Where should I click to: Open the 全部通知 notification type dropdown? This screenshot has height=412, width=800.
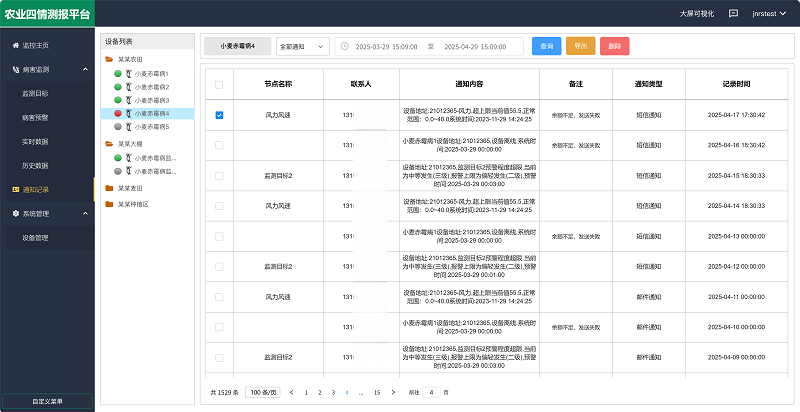coord(303,46)
